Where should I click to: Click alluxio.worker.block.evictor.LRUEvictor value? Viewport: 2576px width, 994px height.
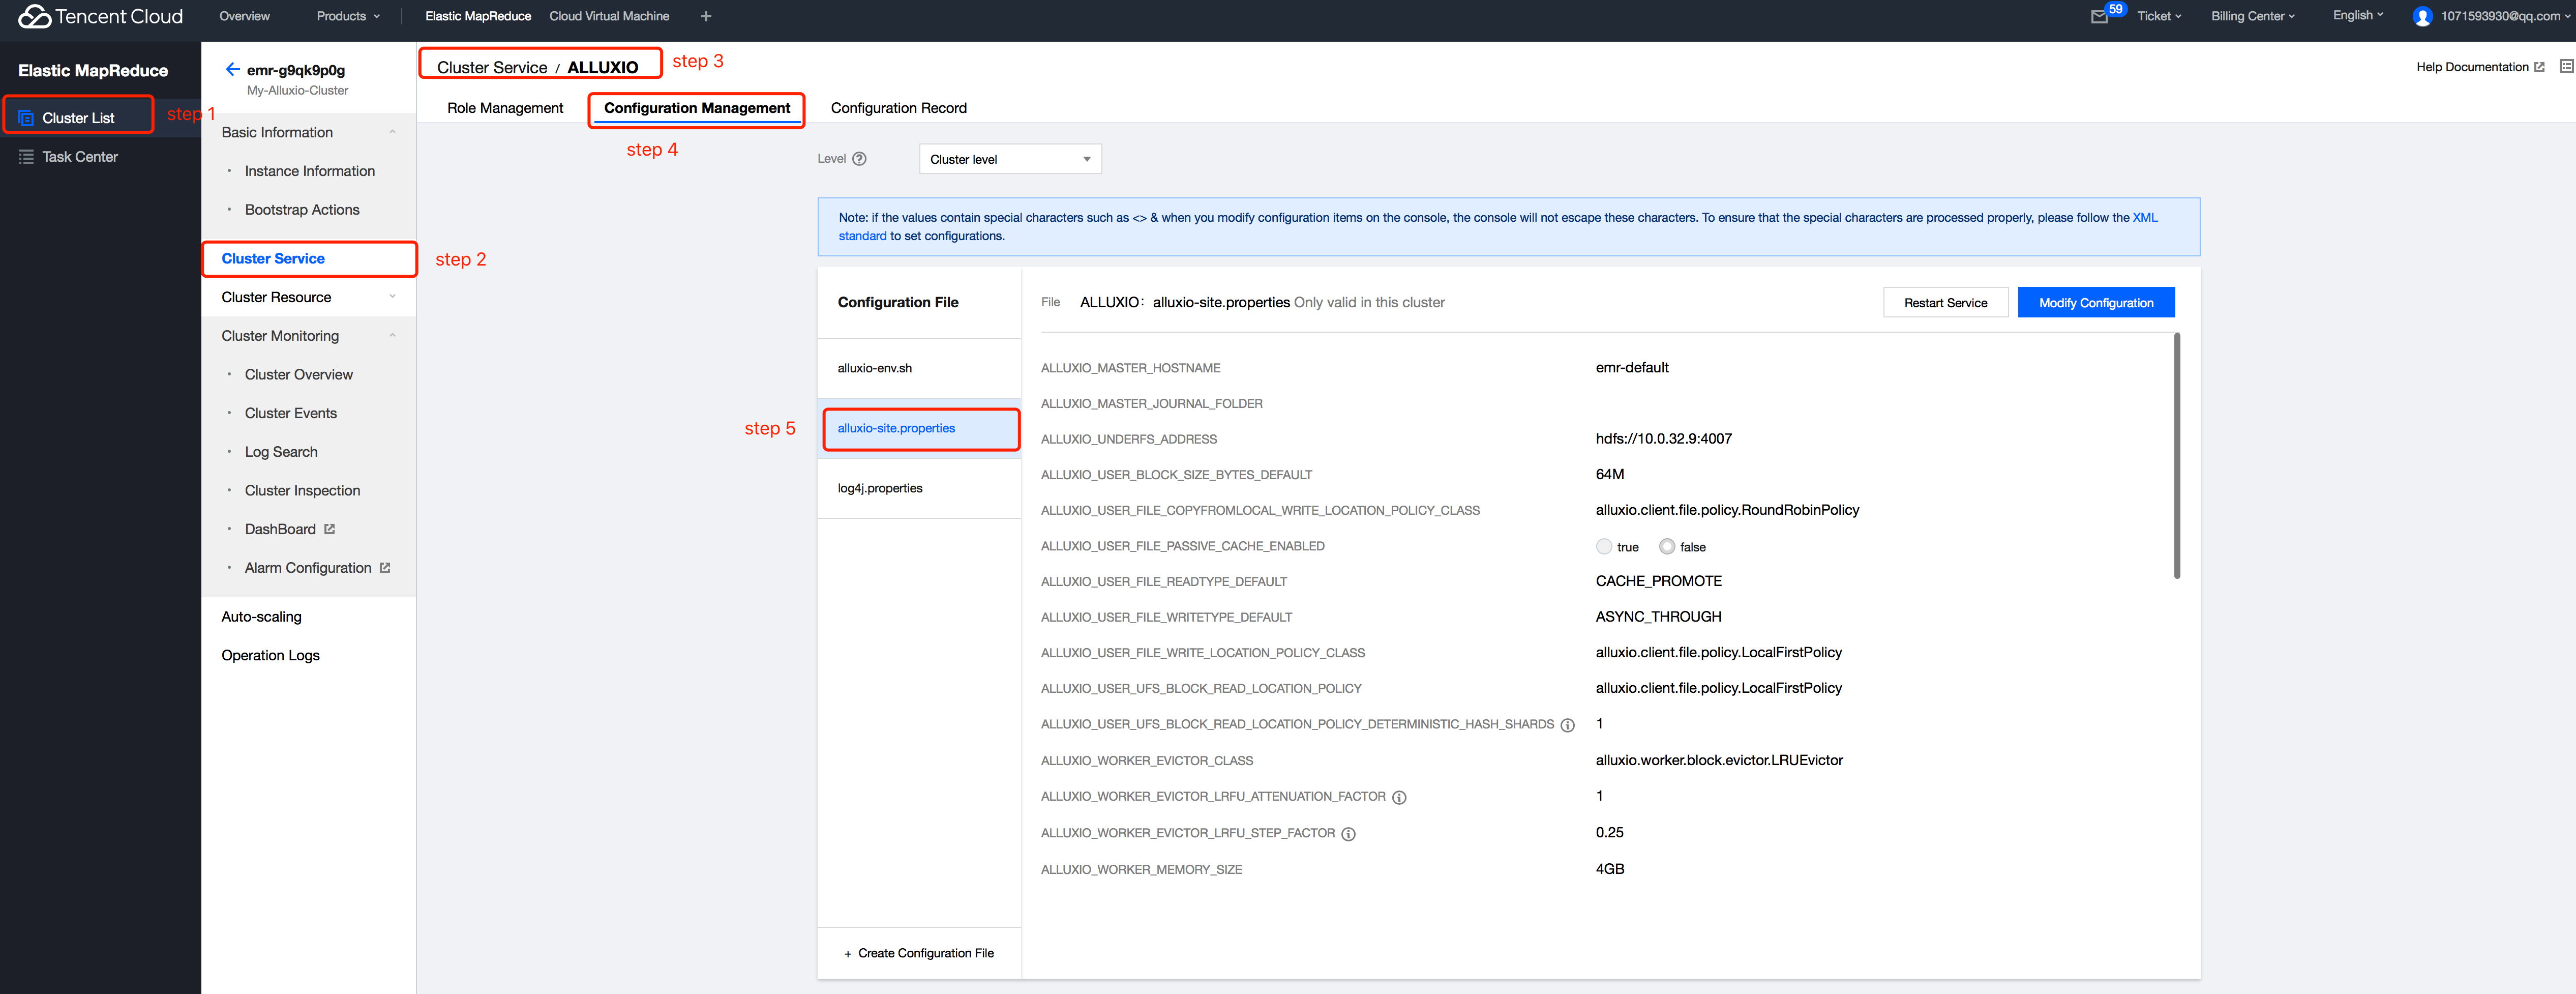[x=1719, y=760]
